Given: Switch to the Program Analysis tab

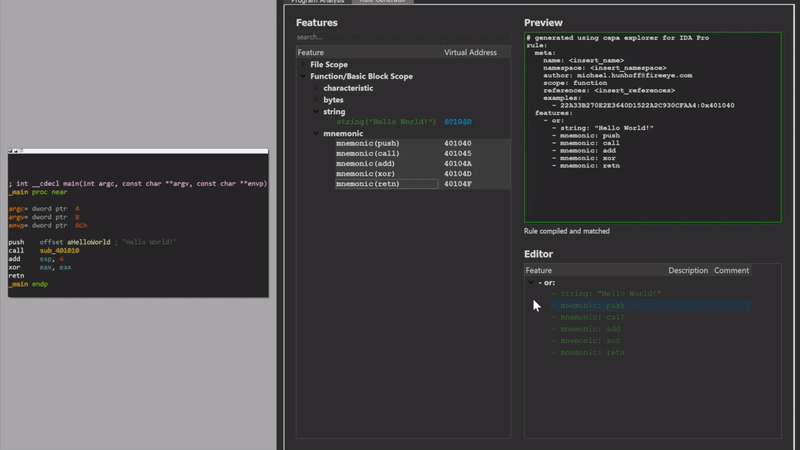Looking at the screenshot, I should (317, 2).
